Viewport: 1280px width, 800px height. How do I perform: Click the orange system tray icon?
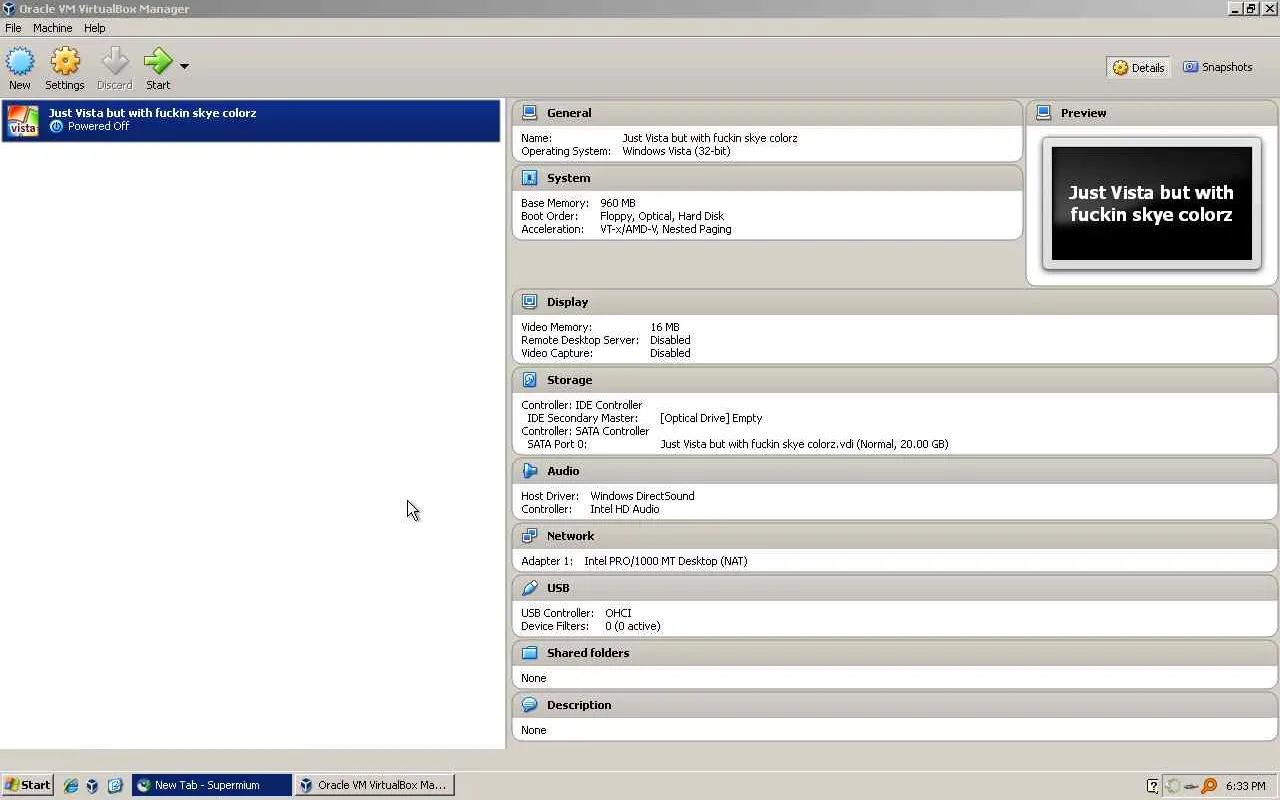coord(1209,786)
